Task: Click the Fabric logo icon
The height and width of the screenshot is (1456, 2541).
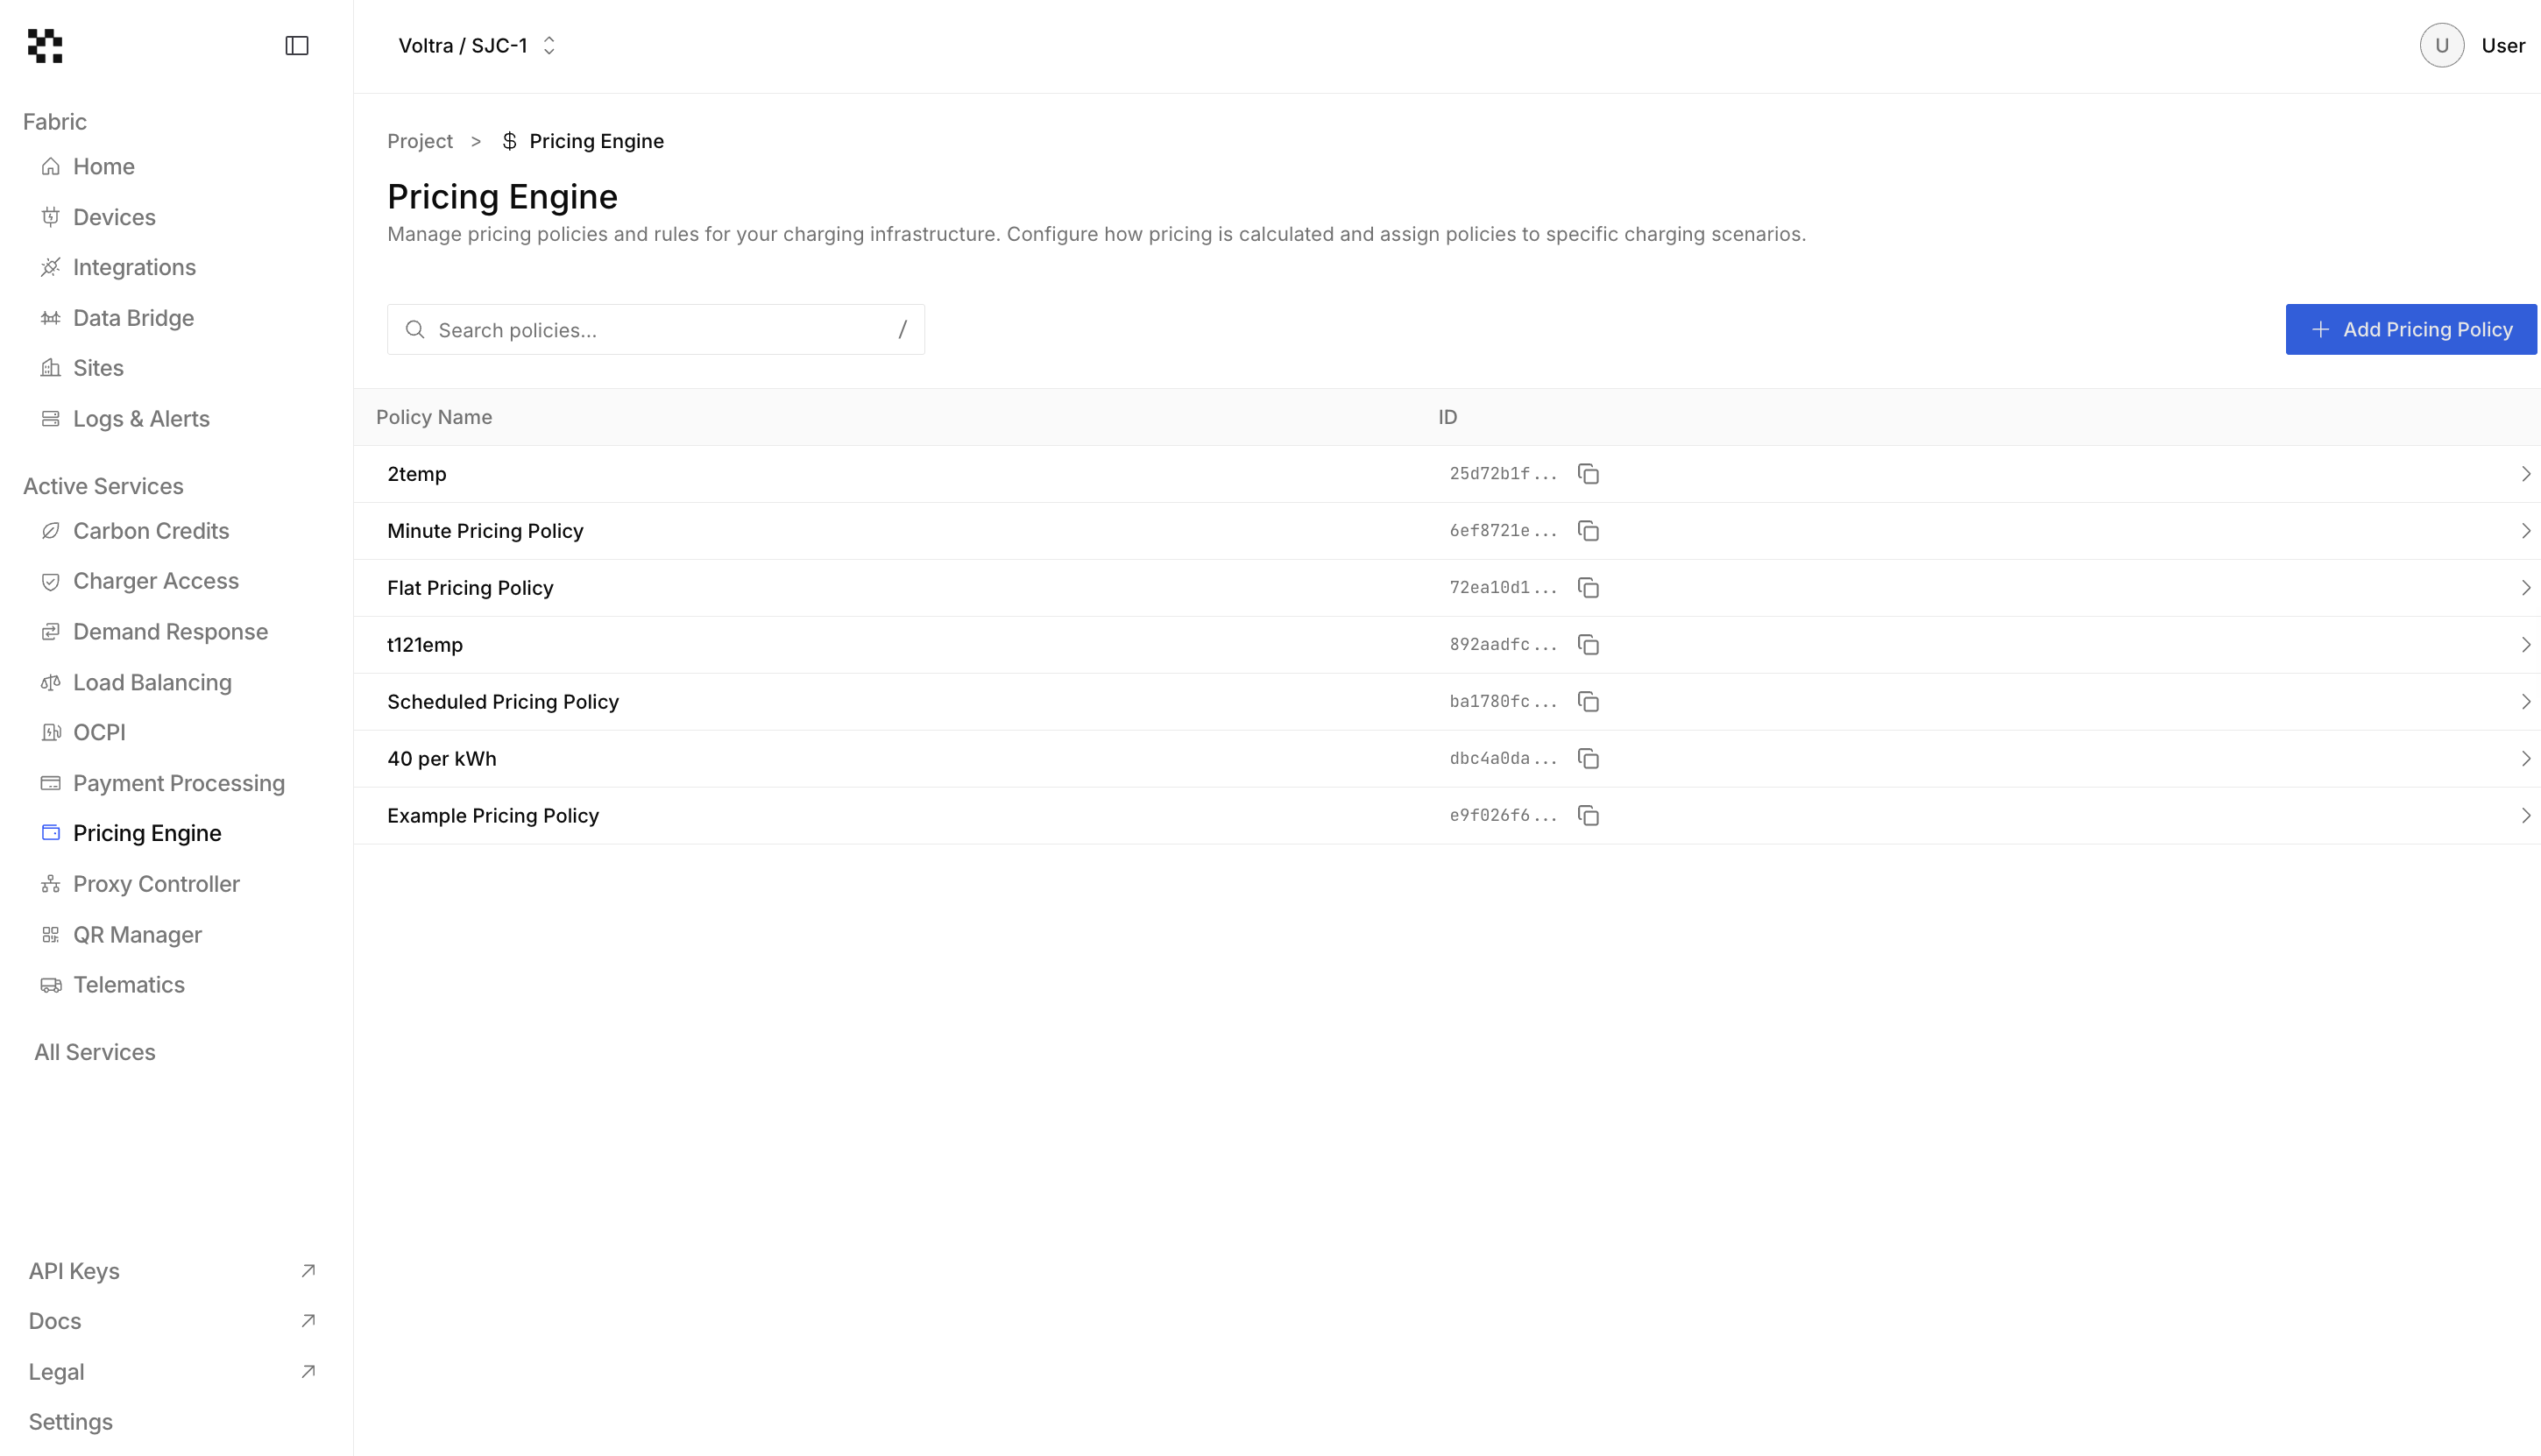Action: pyautogui.click(x=45, y=46)
